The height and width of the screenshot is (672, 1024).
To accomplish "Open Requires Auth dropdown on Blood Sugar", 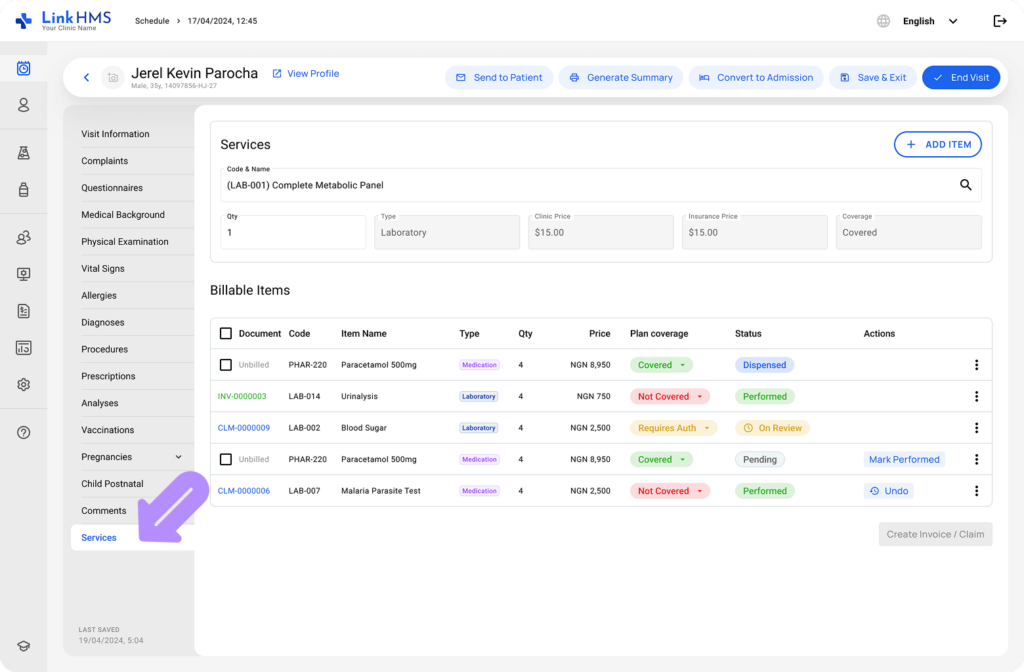I will [673, 428].
